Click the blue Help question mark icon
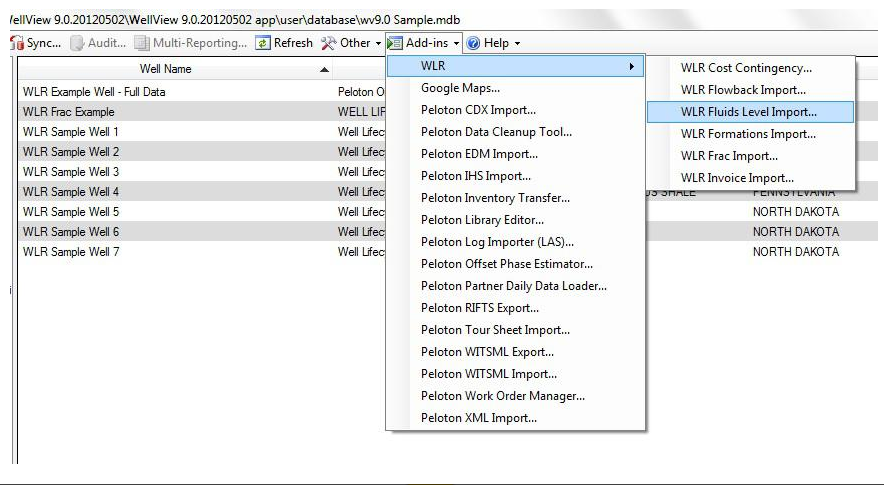 pyautogui.click(x=474, y=43)
